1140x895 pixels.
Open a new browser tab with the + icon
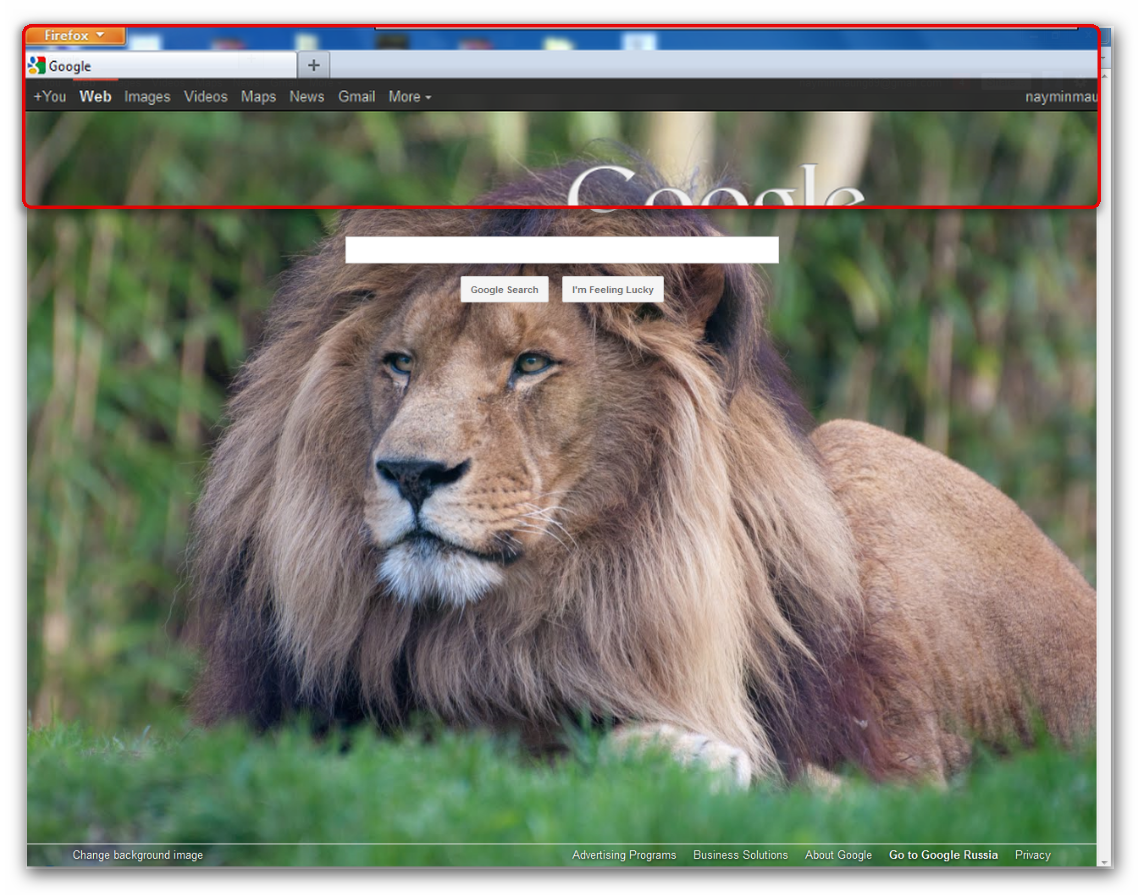(x=314, y=64)
